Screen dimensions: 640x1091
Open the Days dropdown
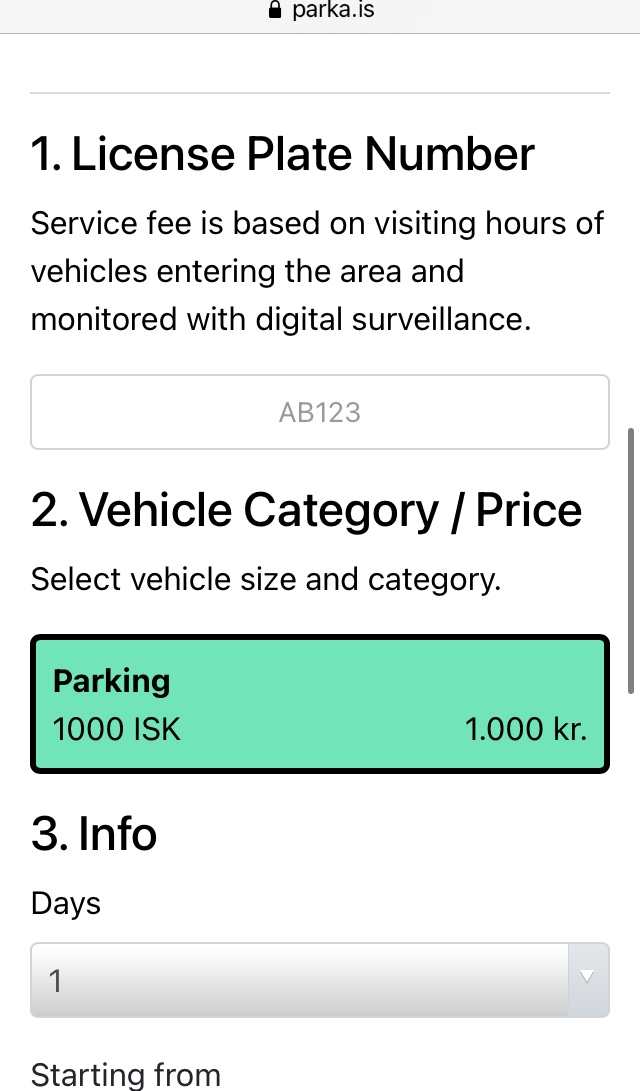pos(300,980)
